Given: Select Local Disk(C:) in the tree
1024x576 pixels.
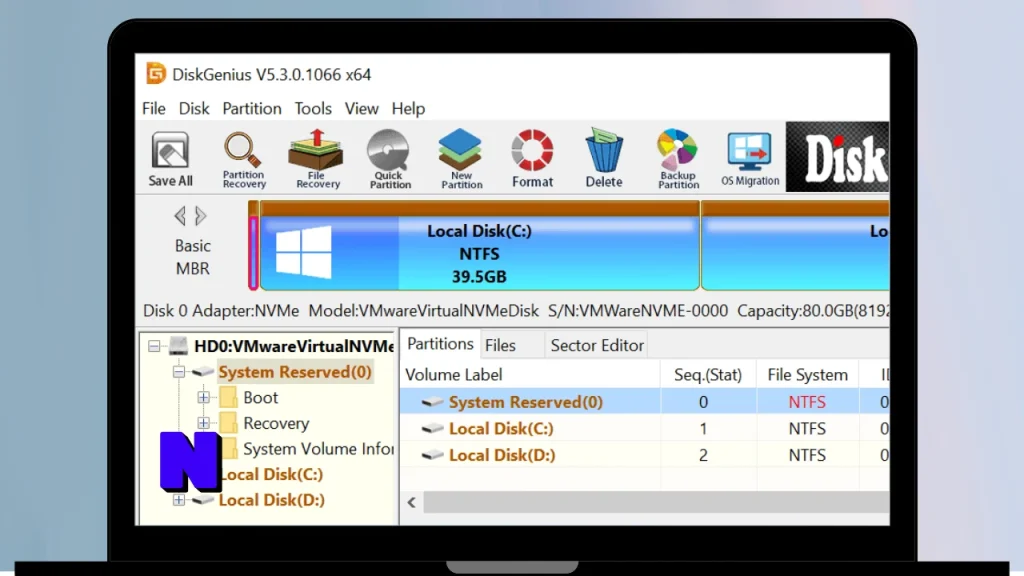Looking at the screenshot, I should tap(271, 474).
